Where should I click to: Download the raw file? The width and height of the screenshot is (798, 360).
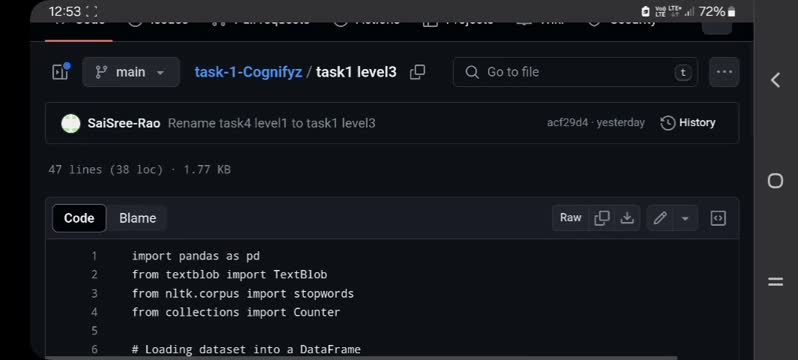click(627, 218)
